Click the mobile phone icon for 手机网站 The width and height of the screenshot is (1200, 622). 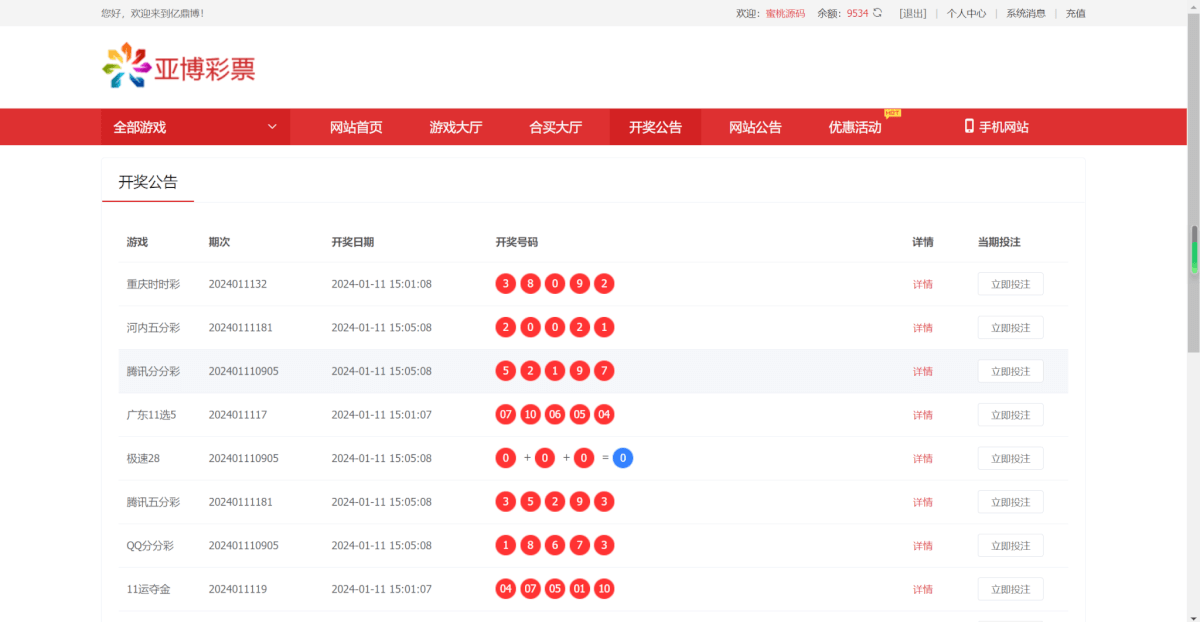tap(968, 126)
